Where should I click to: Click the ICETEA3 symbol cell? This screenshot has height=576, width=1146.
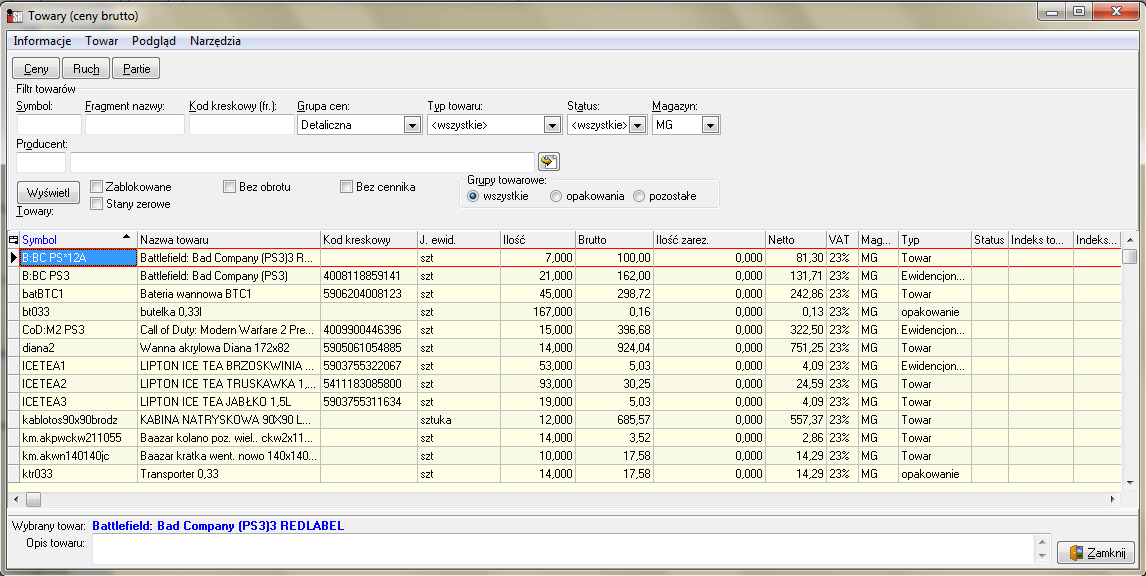78,401
